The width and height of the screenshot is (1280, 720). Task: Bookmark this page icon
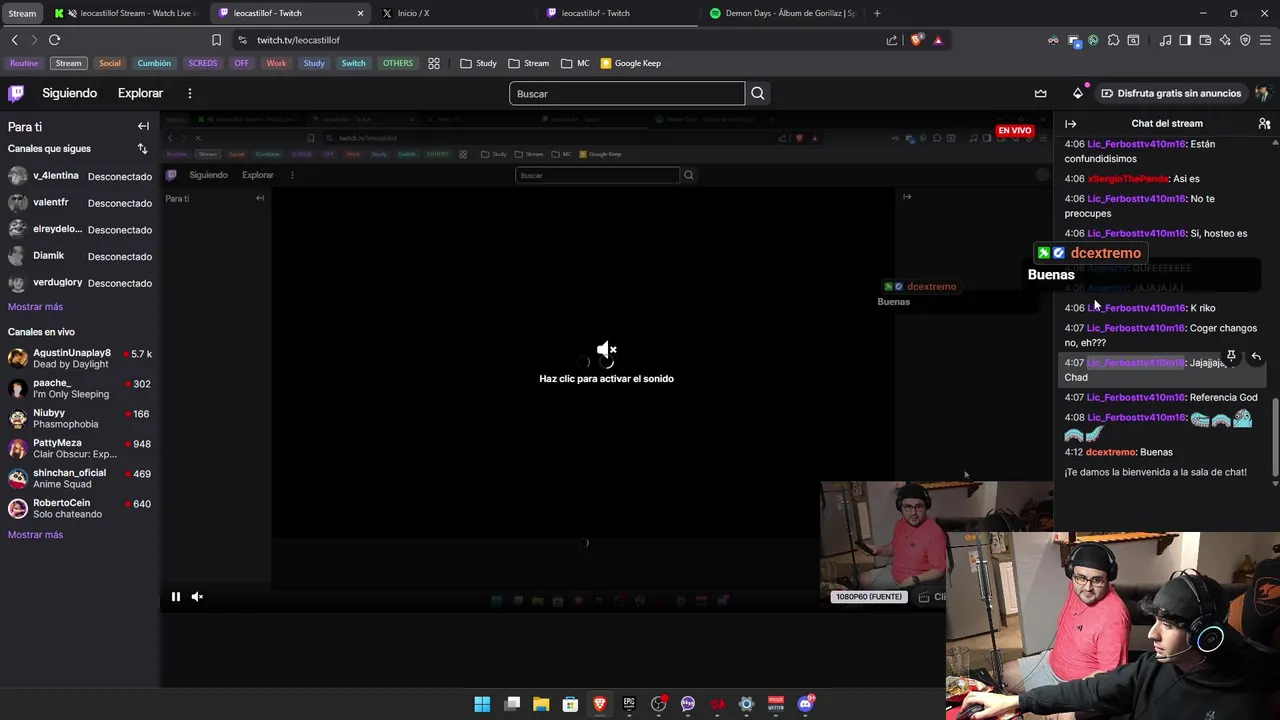point(216,40)
